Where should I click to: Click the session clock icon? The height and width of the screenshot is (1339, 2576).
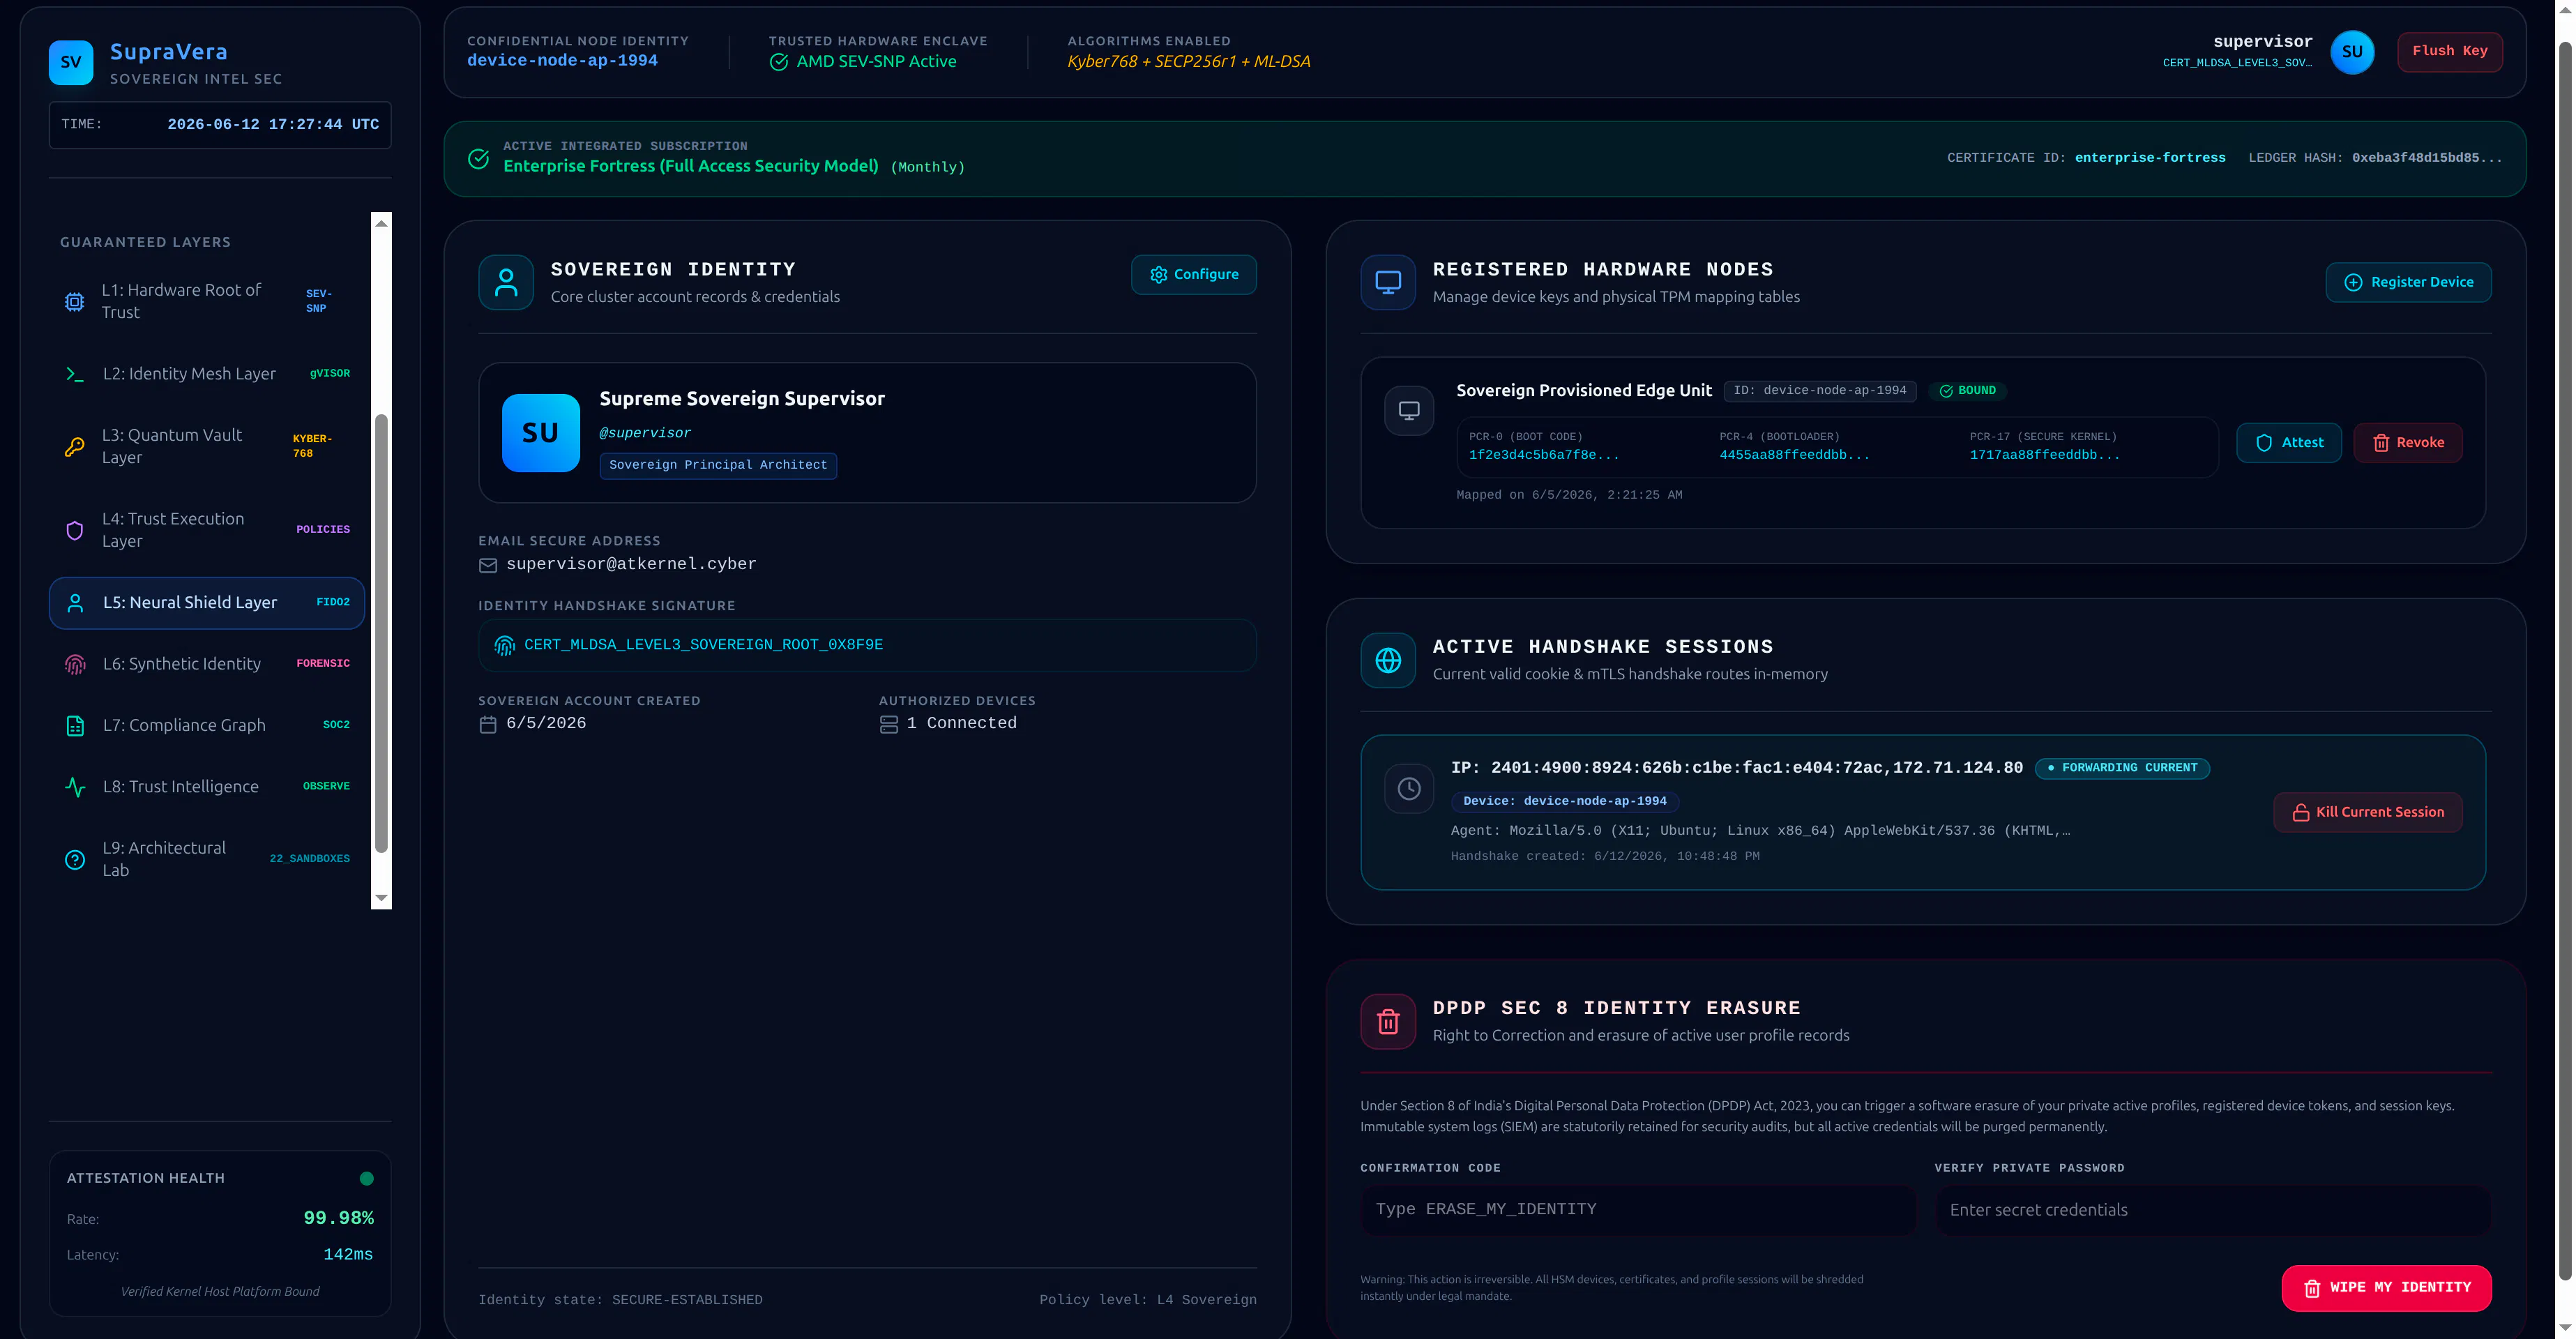point(1409,789)
